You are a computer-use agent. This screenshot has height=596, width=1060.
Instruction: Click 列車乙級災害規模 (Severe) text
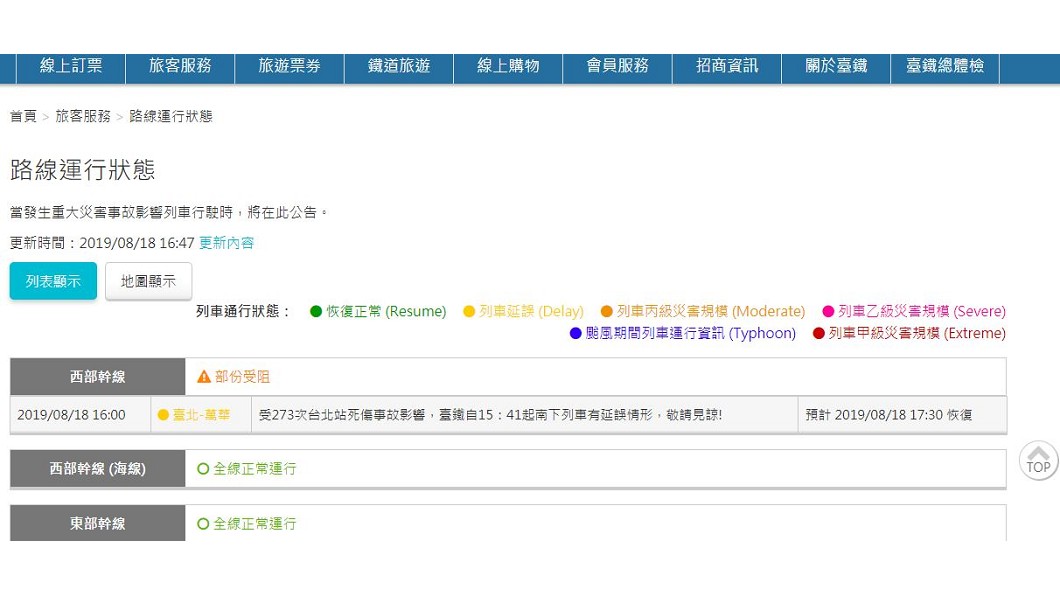pos(921,312)
